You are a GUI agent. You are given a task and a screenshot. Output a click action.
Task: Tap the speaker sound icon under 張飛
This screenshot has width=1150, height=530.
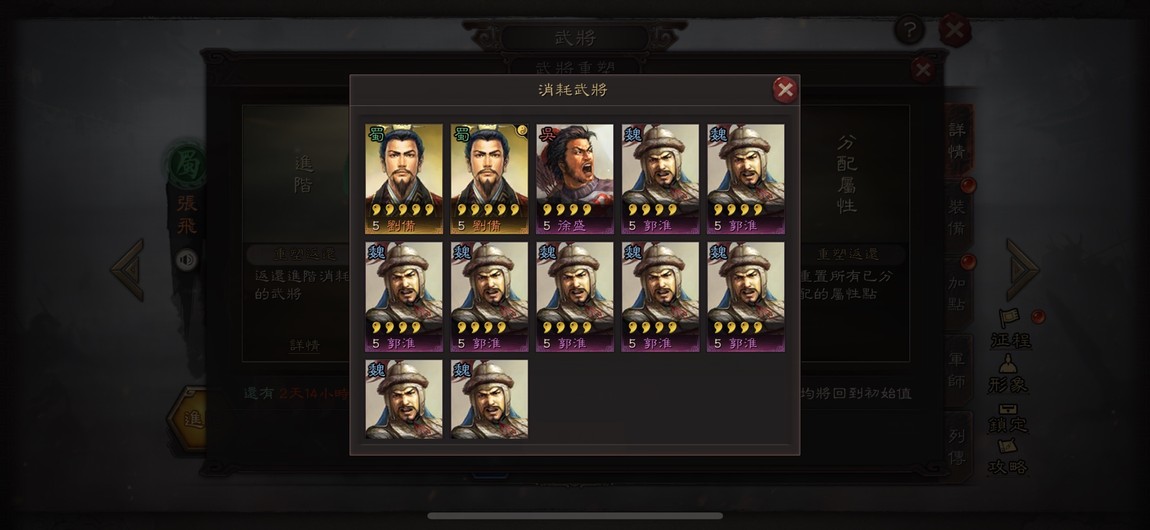186,260
